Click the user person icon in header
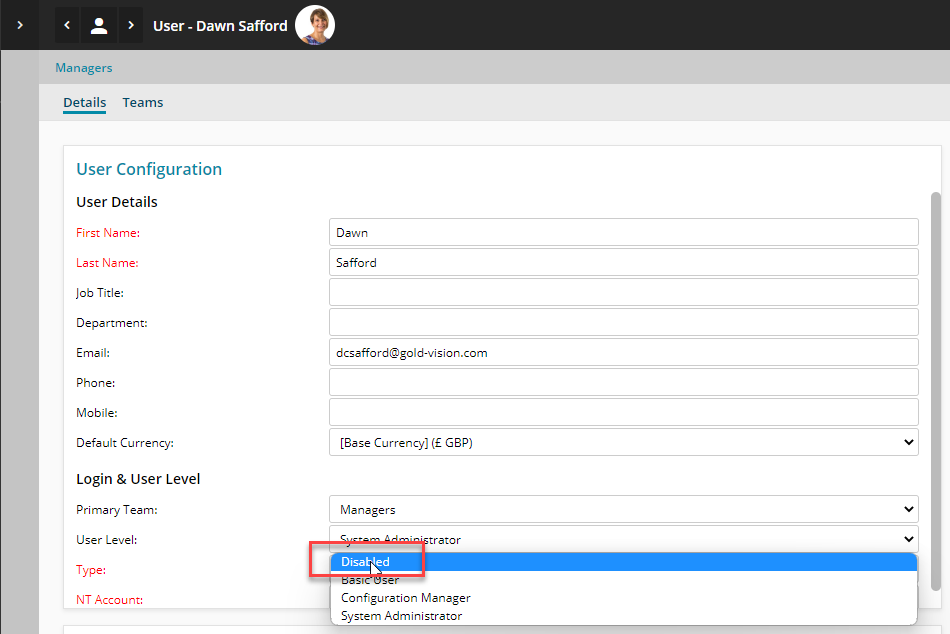Screen dimensions: 950x634 [x=99, y=25]
